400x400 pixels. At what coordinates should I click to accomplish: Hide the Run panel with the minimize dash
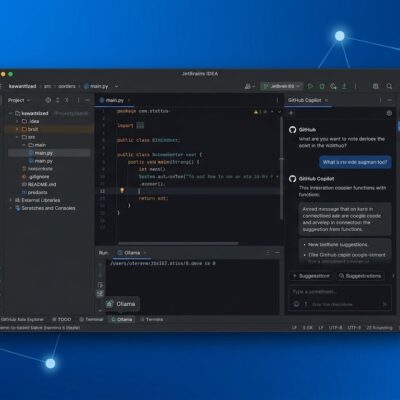(277, 253)
